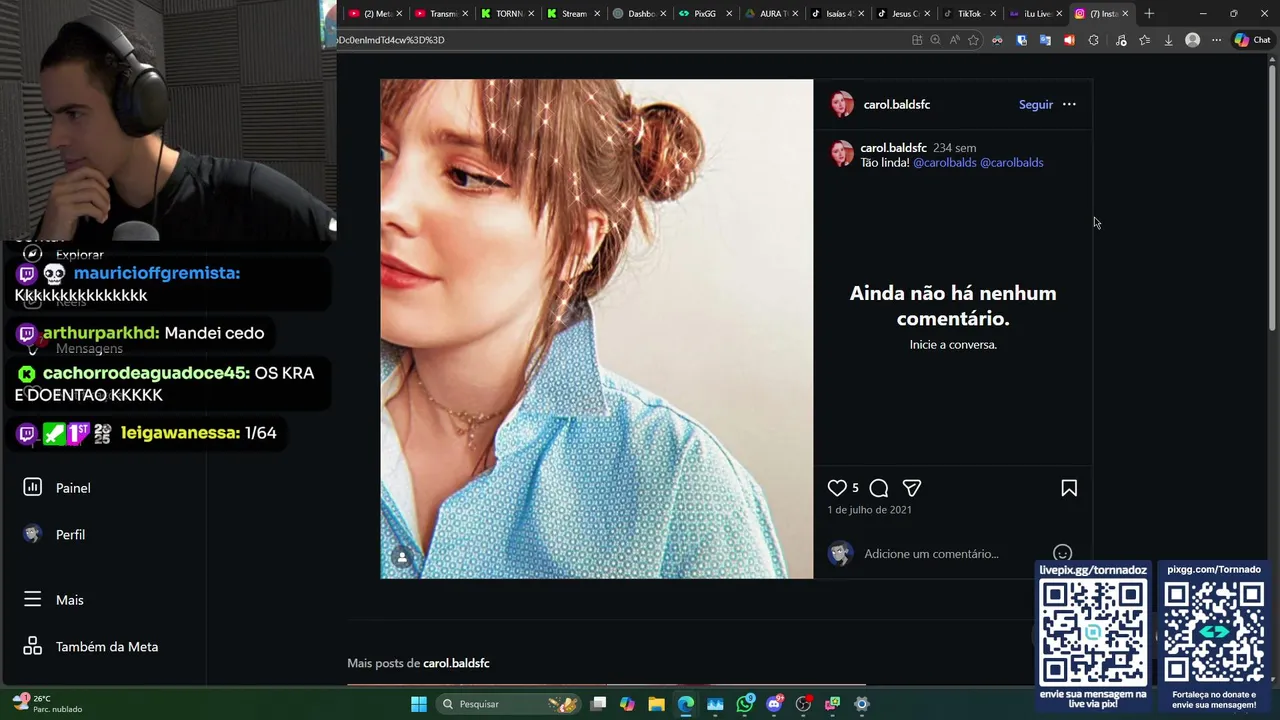Open the second @carolbalds mention link
Image resolution: width=1280 pixels, height=720 pixels.
1011,162
